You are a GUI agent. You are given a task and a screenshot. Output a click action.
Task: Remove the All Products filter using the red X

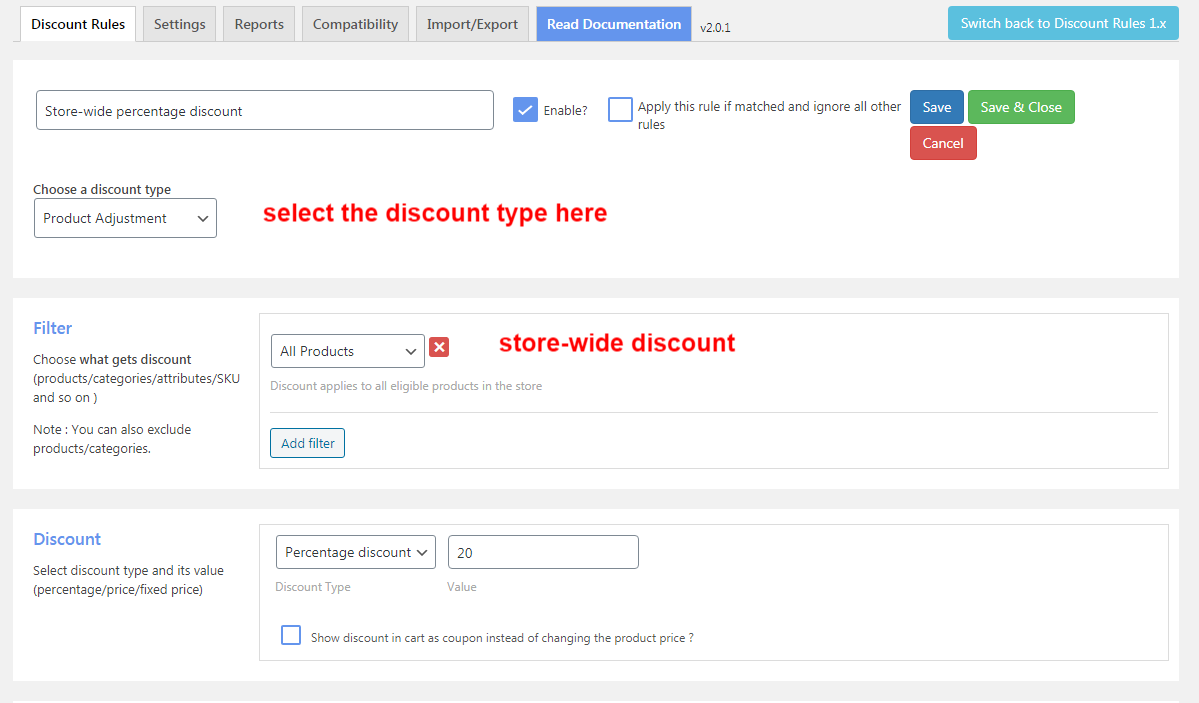pyautogui.click(x=438, y=347)
